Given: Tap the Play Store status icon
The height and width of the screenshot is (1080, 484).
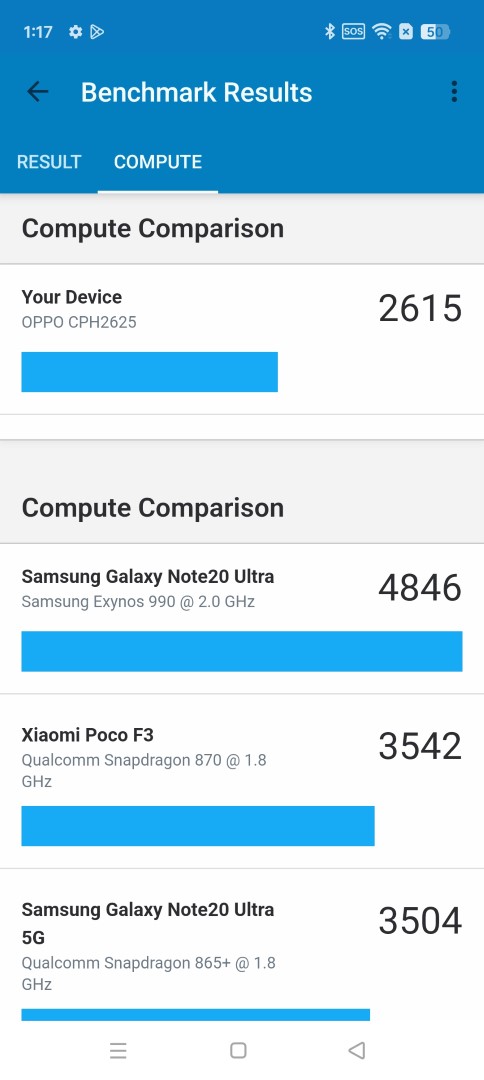Looking at the screenshot, I should click(97, 32).
